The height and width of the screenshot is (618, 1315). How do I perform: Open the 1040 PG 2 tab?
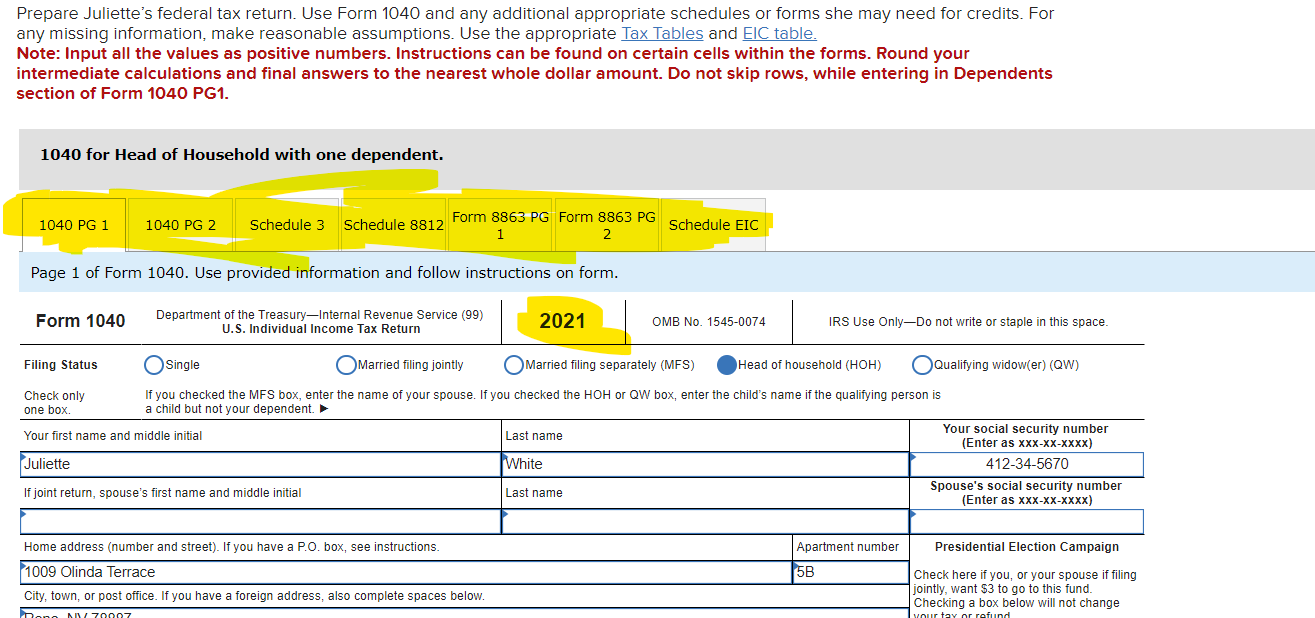click(x=180, y=224)
